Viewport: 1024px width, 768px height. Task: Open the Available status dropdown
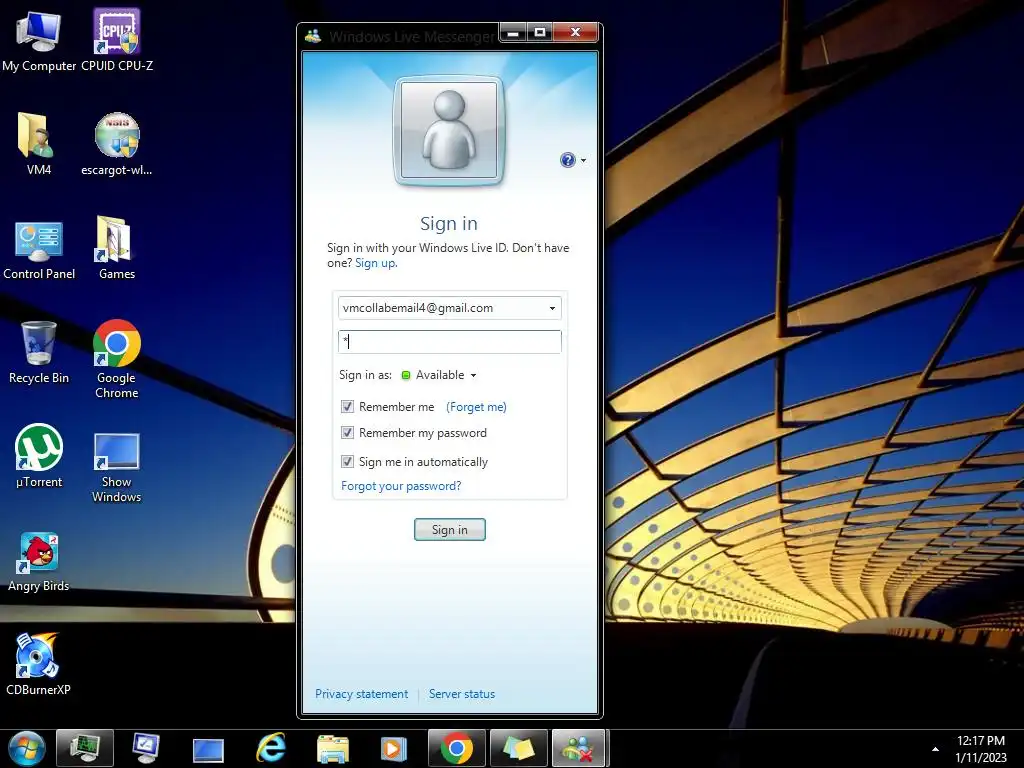click(439, 375)
